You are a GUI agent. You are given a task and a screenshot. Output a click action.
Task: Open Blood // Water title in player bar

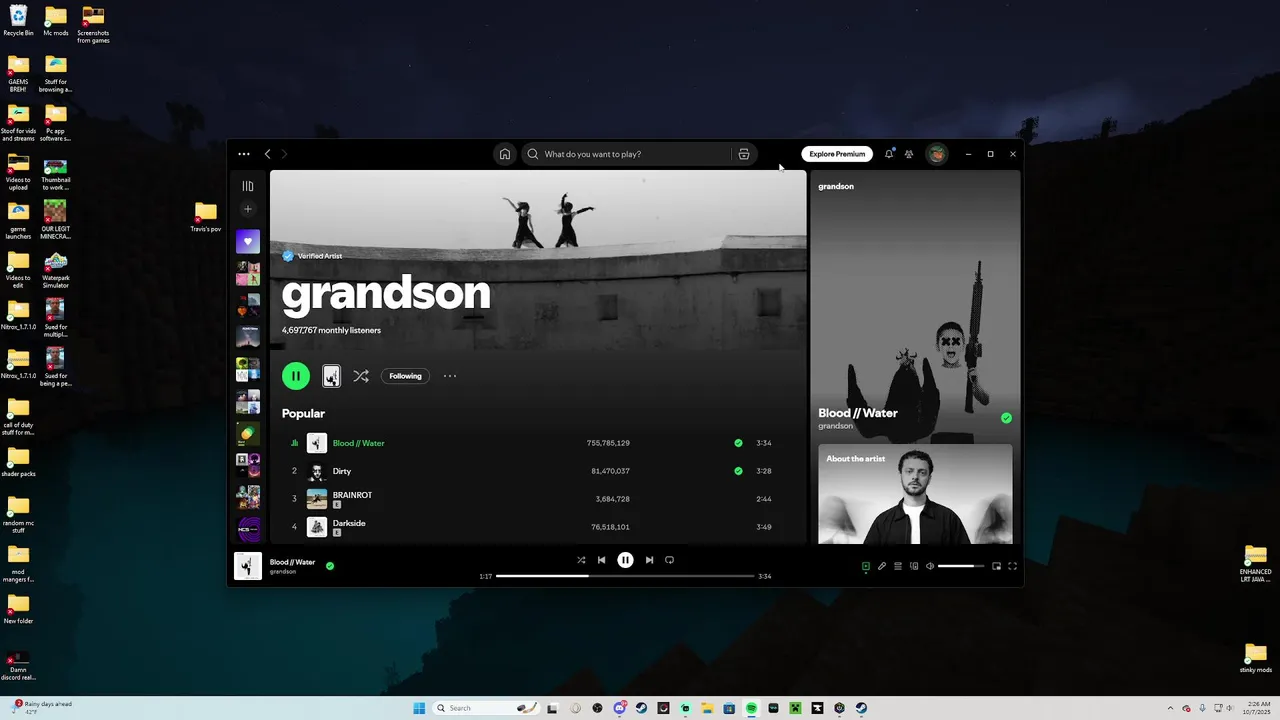click(x=292, y=562)
